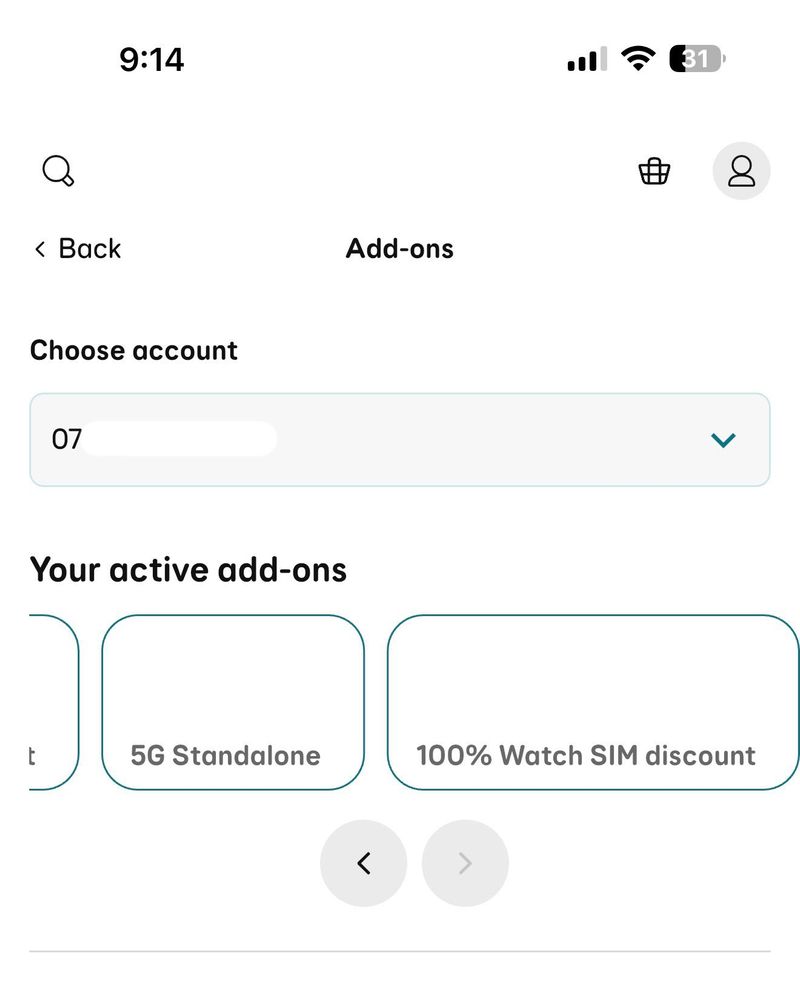This screenshot has width=800, height=999.
Task: Tap the cellular signal bars
Action: pyautogui.click(x=586, y=61)
